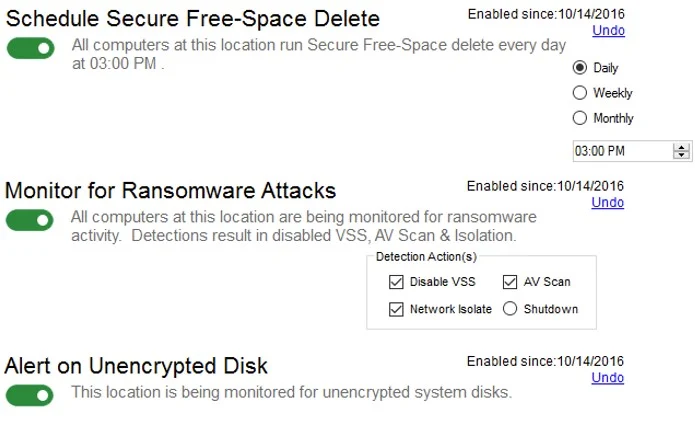Pick the Monthly schedule option
The width and height of the screenshot is (695, 425).
point(580,118)
